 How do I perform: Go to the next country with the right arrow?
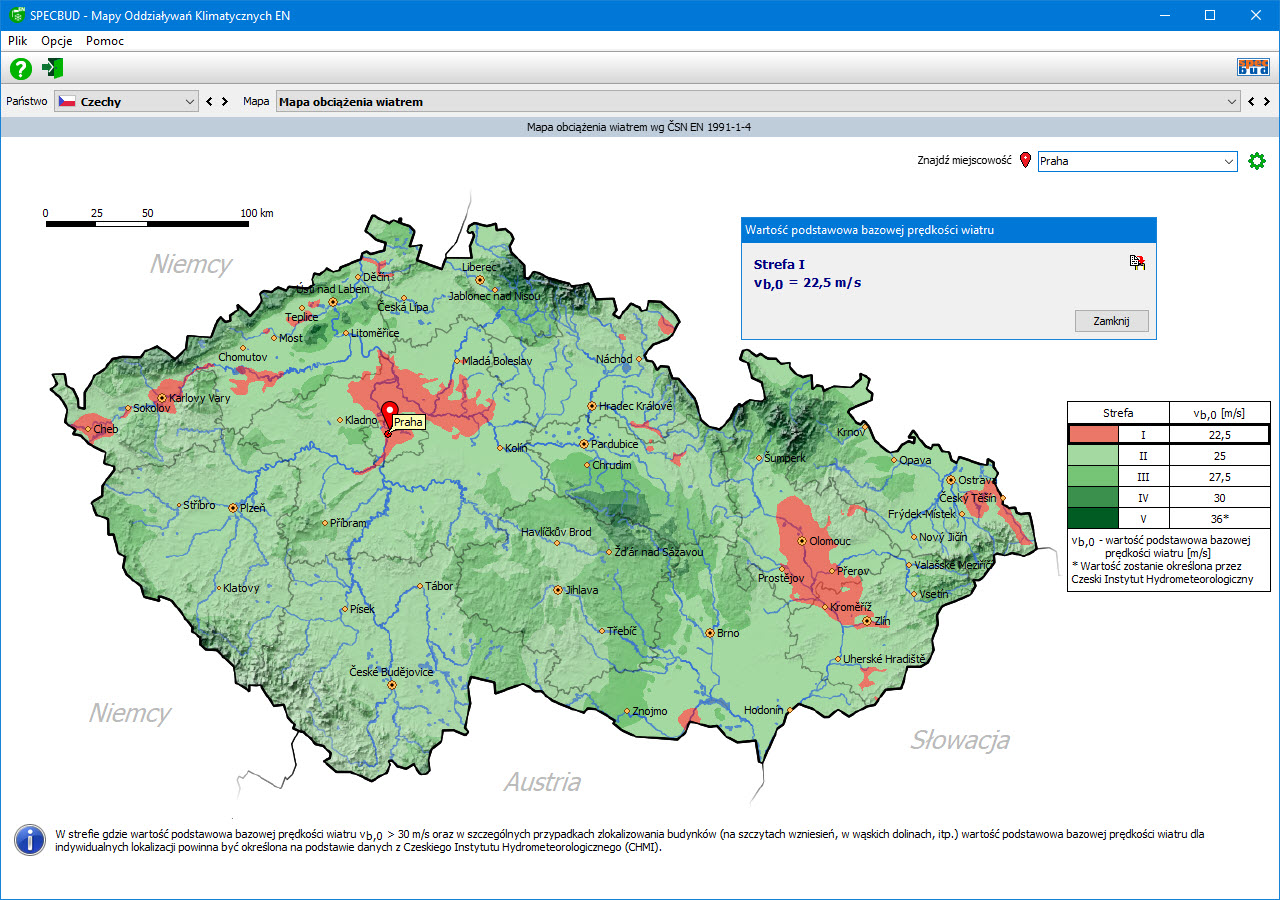(x=226, y=102)
